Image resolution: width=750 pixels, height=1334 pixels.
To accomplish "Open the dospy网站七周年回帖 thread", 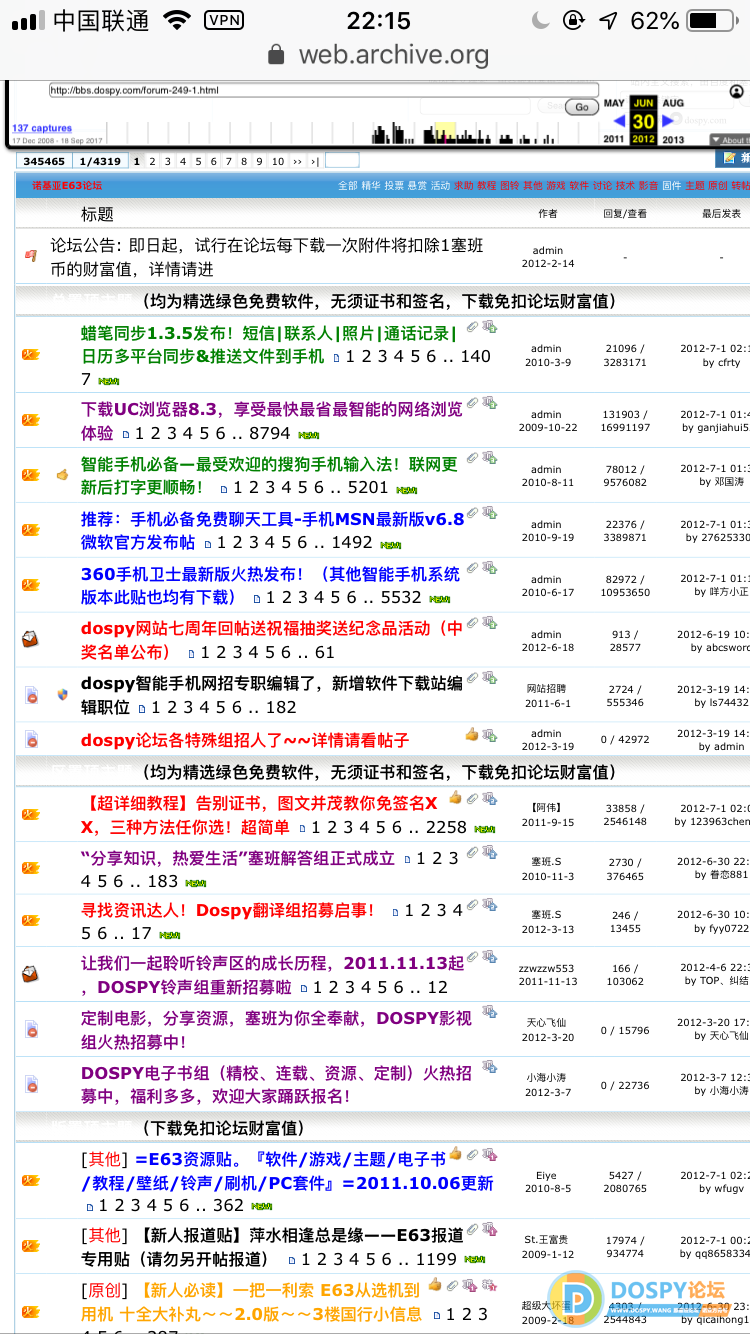I will tap(272, 640).
